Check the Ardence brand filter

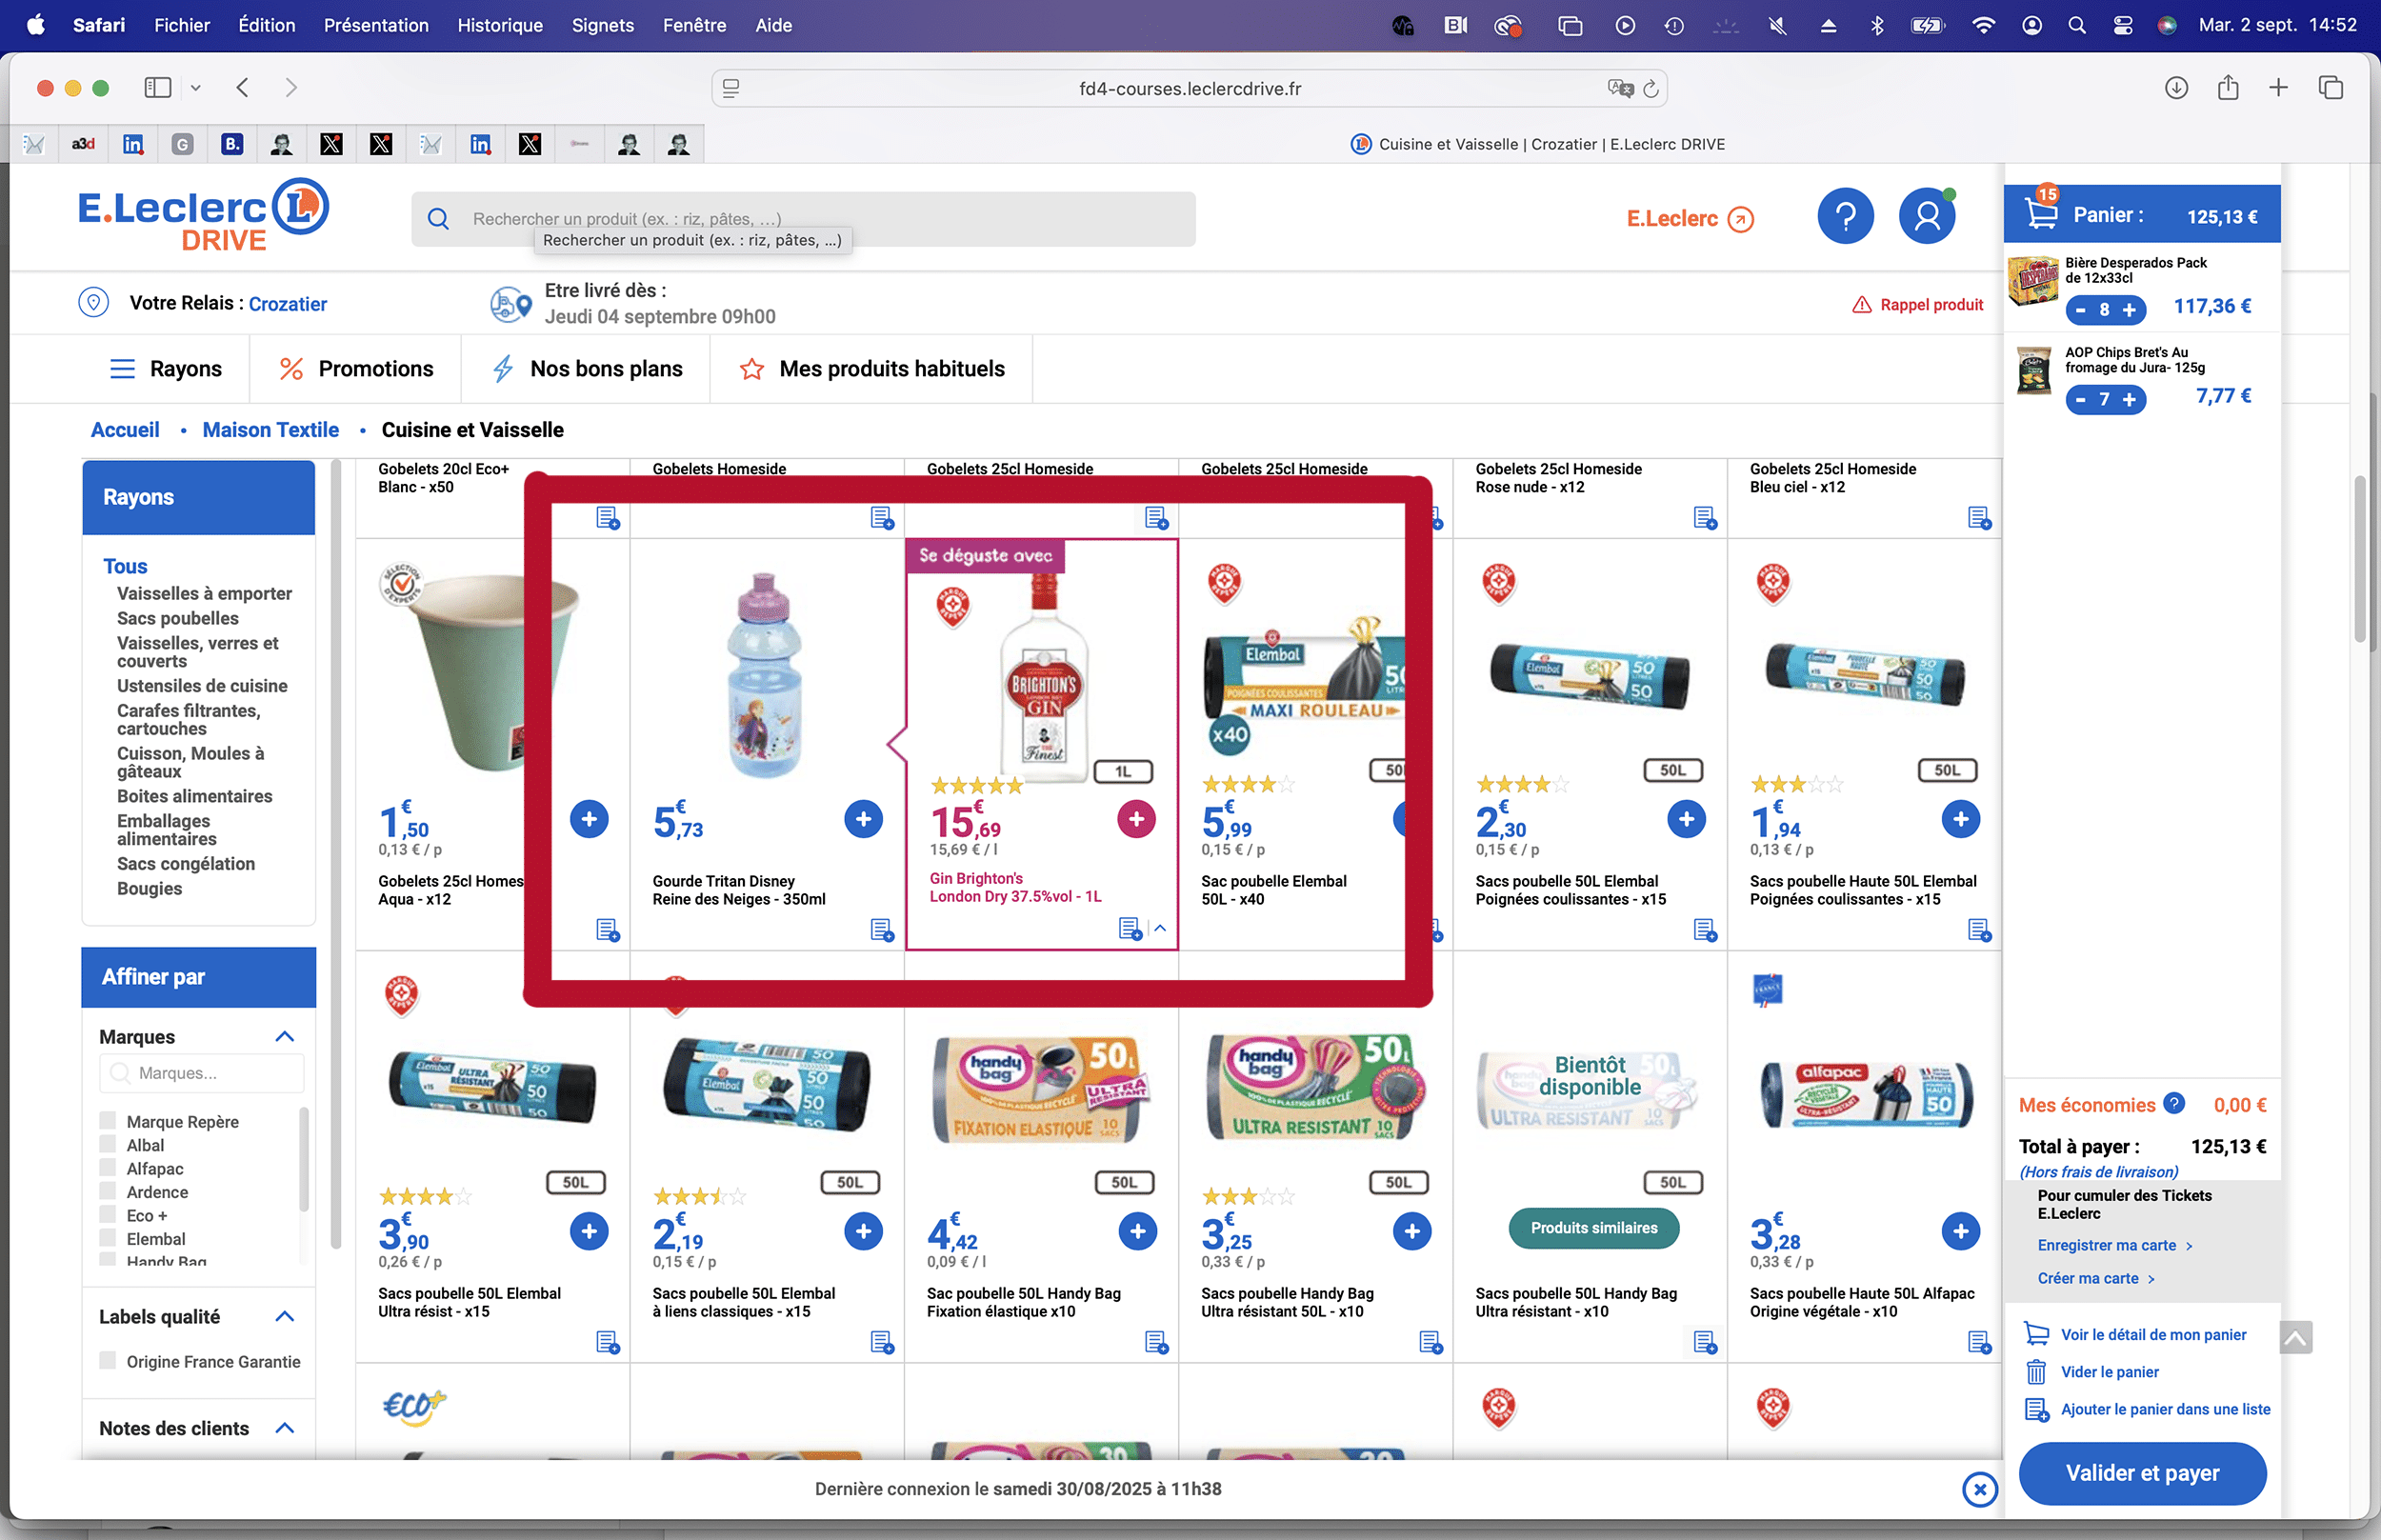(108, 1191)
